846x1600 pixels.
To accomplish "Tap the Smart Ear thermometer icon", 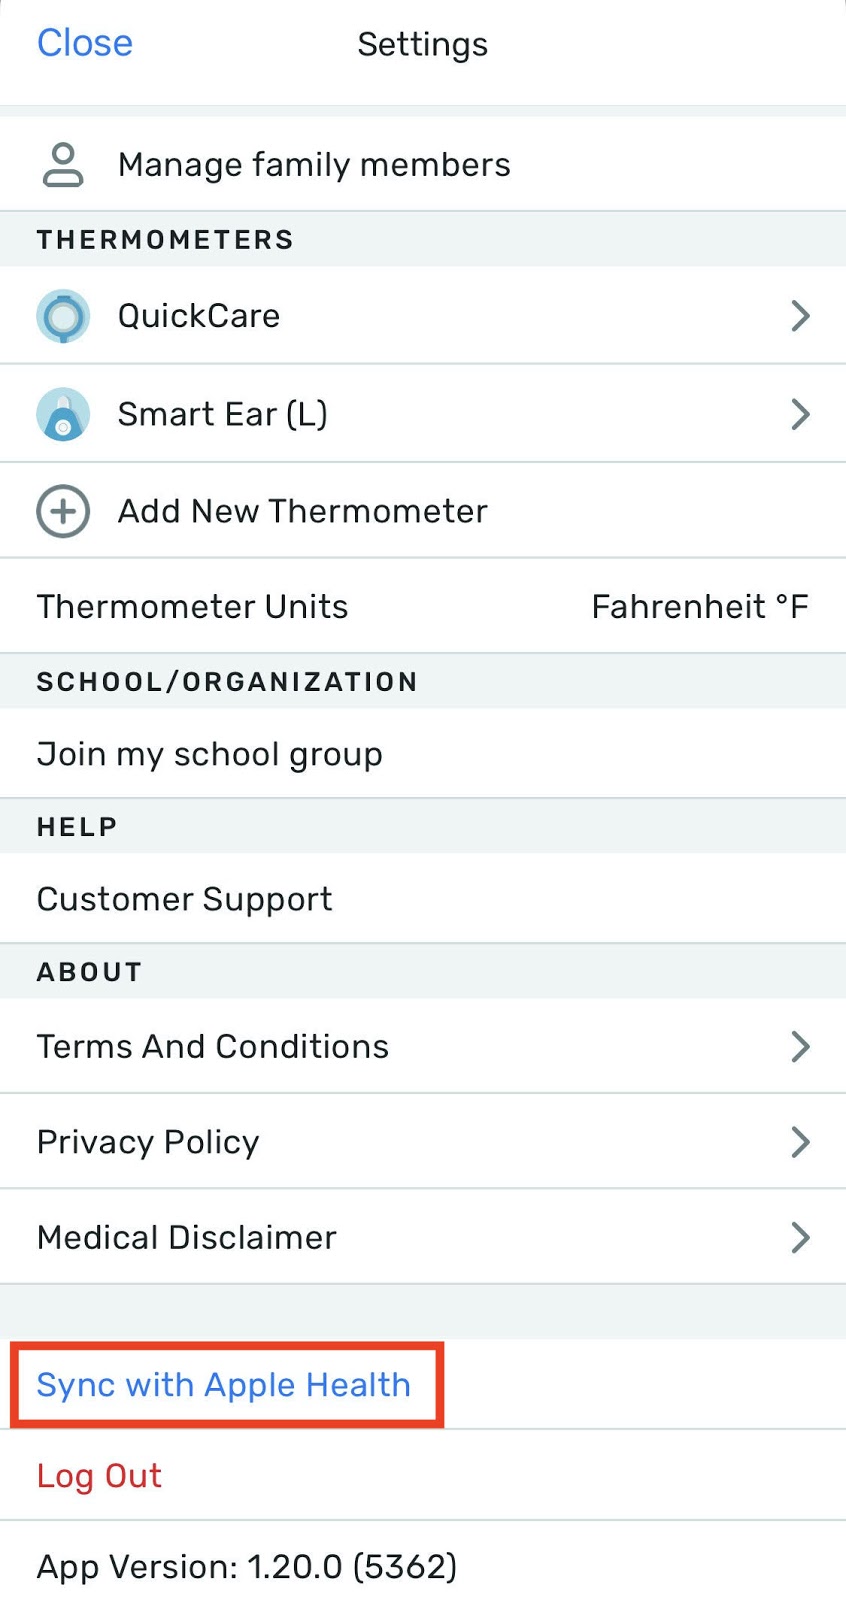I will [63, 414].
